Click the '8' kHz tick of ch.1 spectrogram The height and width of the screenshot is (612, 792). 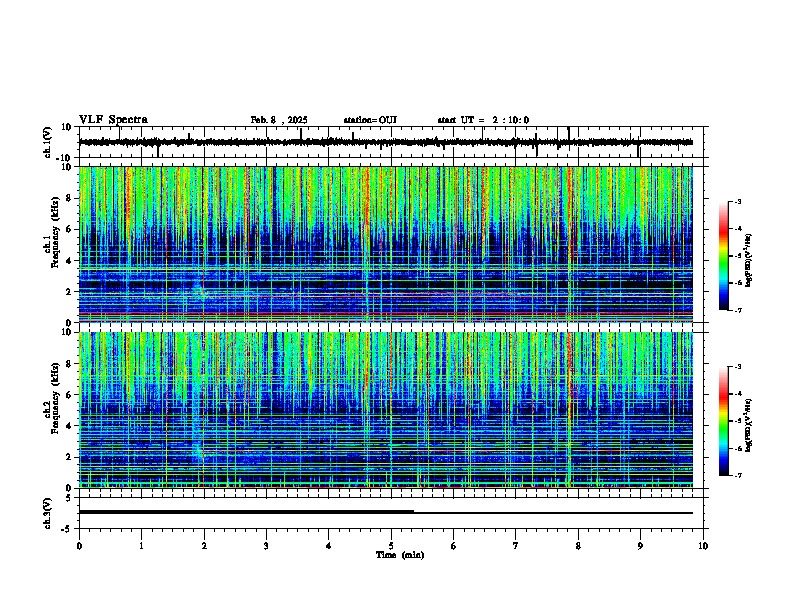(69, 198)
